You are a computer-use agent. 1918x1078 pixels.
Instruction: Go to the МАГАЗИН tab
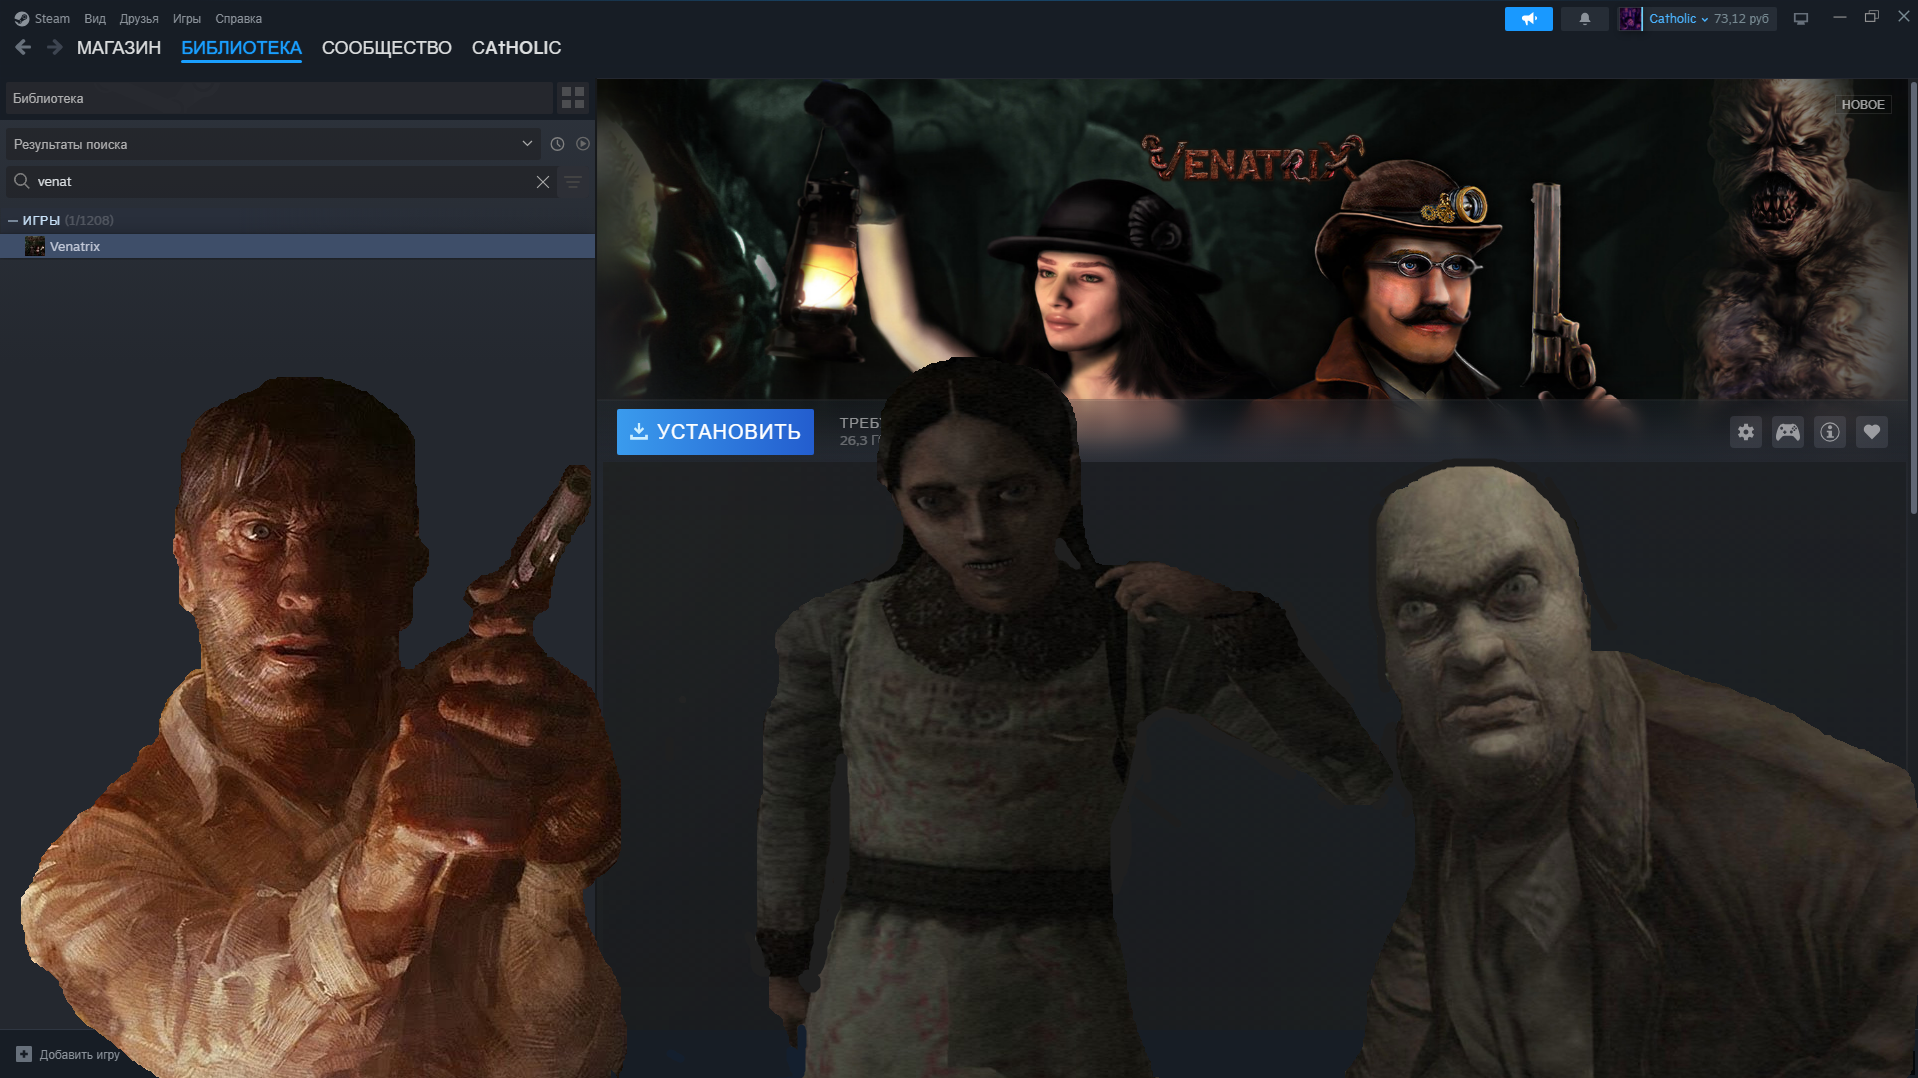(119, 48)
